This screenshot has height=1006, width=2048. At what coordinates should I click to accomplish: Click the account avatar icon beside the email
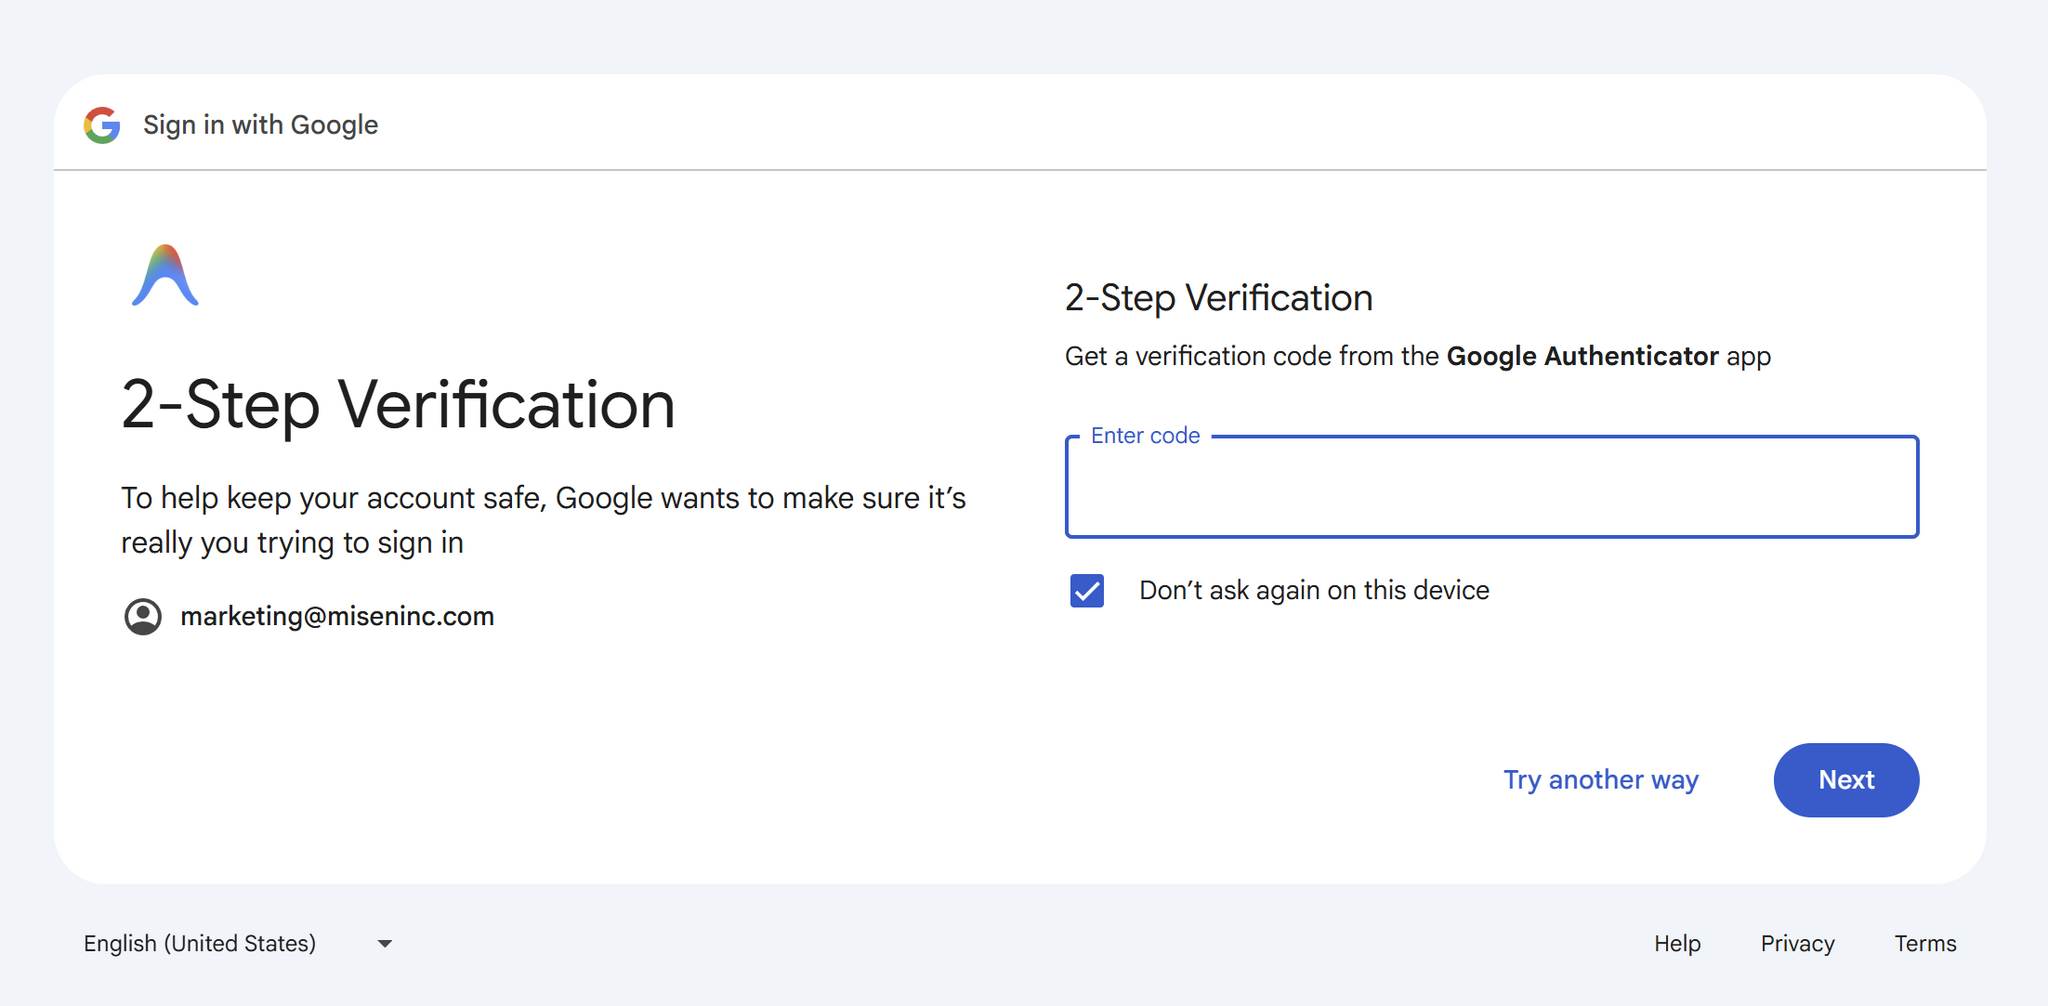pos(143,616)
